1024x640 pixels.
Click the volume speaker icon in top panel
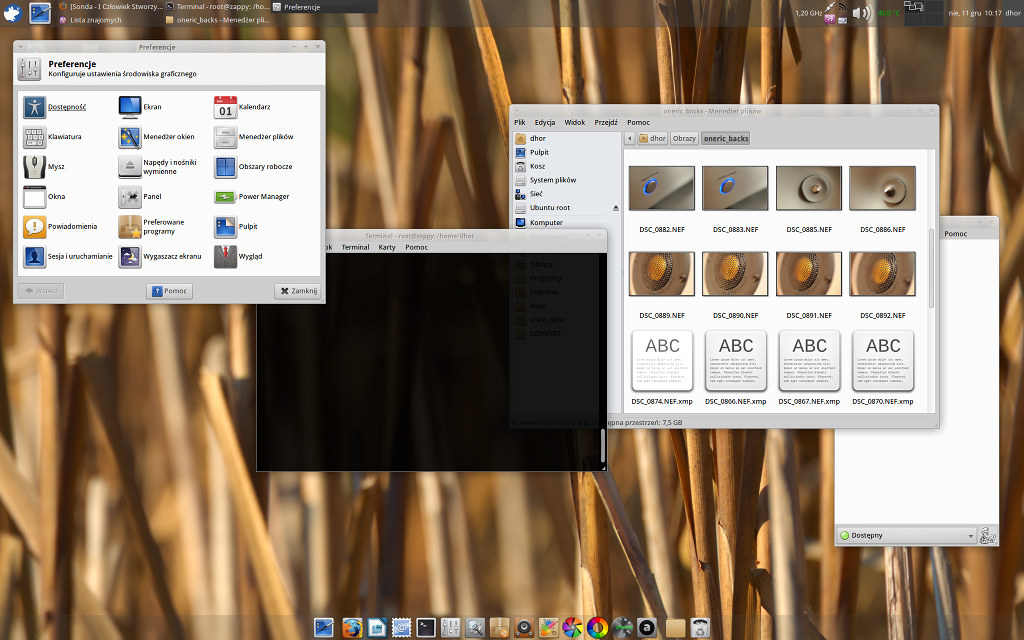click(x=861, y=13)
